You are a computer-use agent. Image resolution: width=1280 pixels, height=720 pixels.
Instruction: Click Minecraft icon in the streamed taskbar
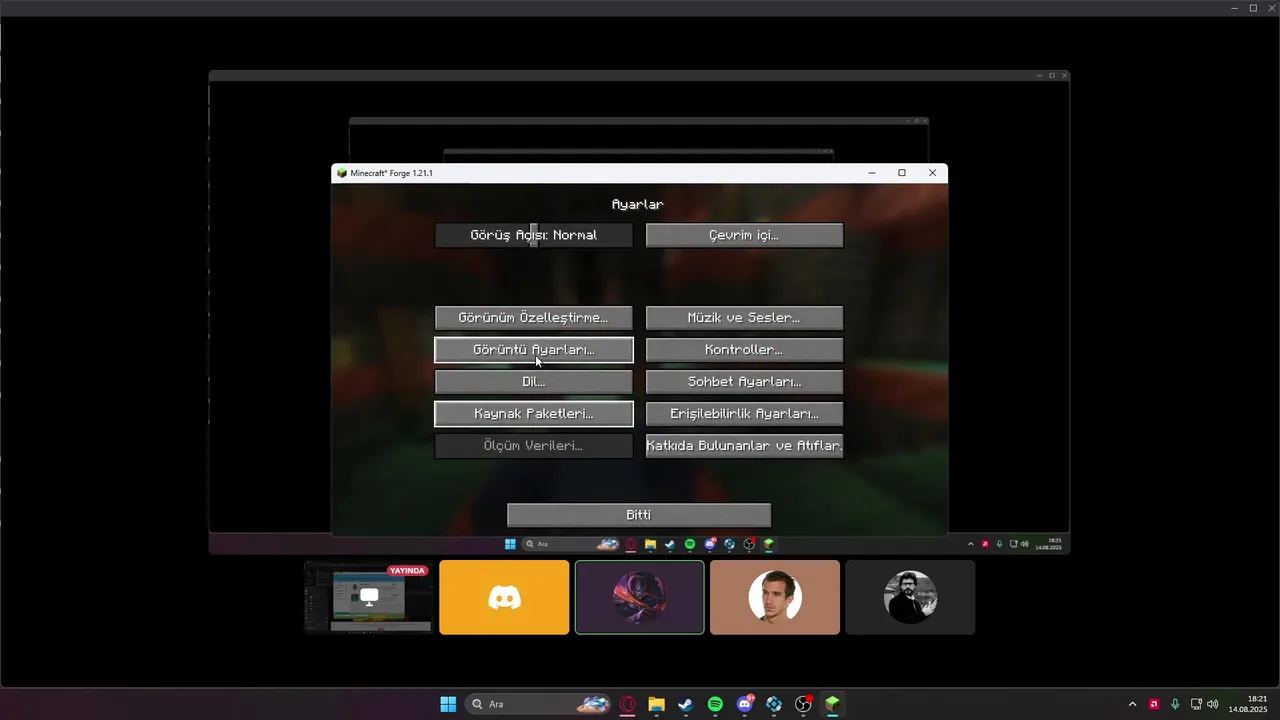tap(769, 544)
